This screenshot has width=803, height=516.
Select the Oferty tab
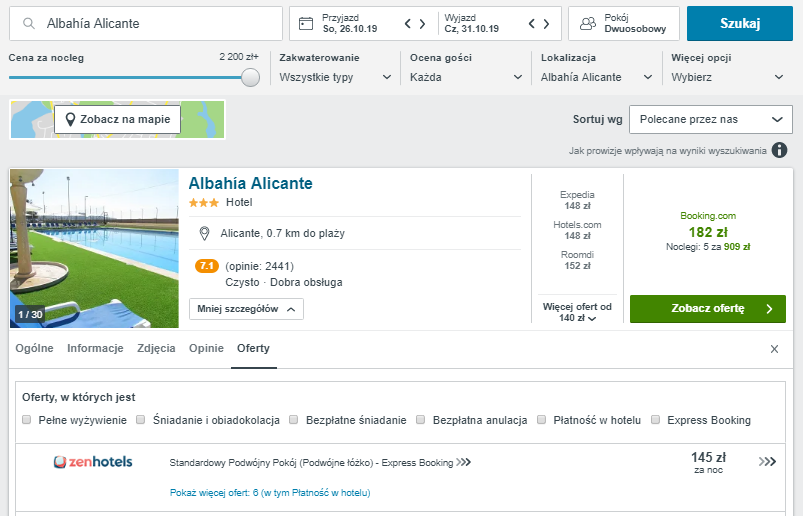[253, 349]
